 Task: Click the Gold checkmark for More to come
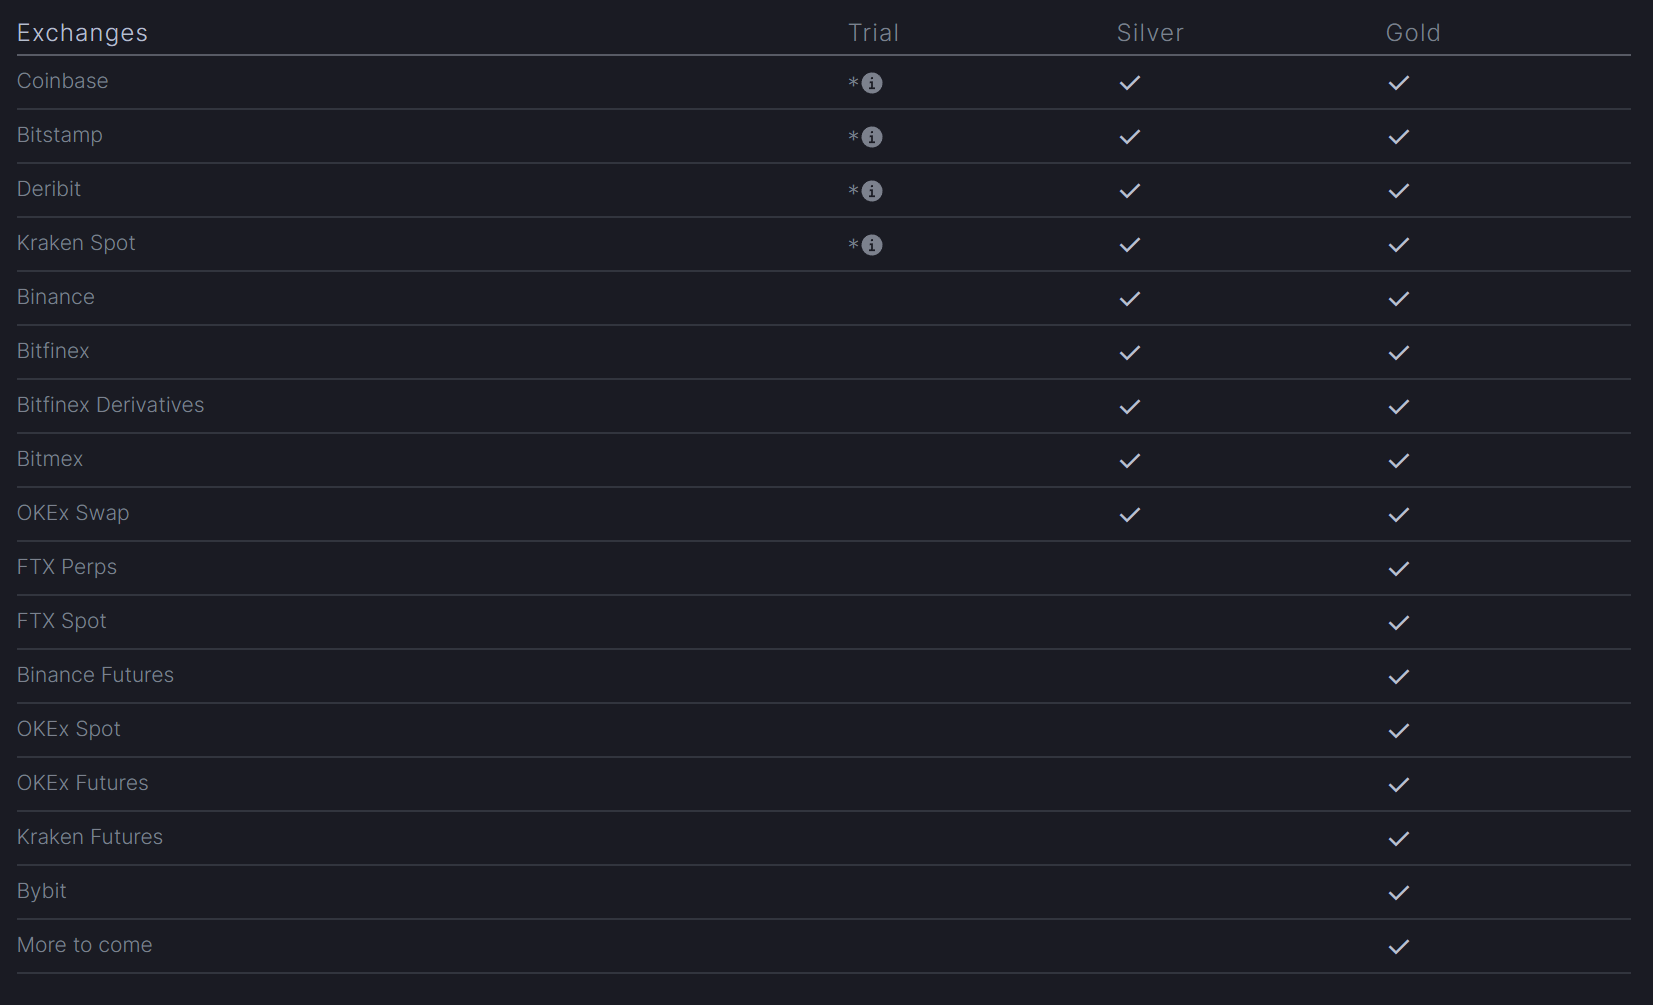tap(1399, 947)
